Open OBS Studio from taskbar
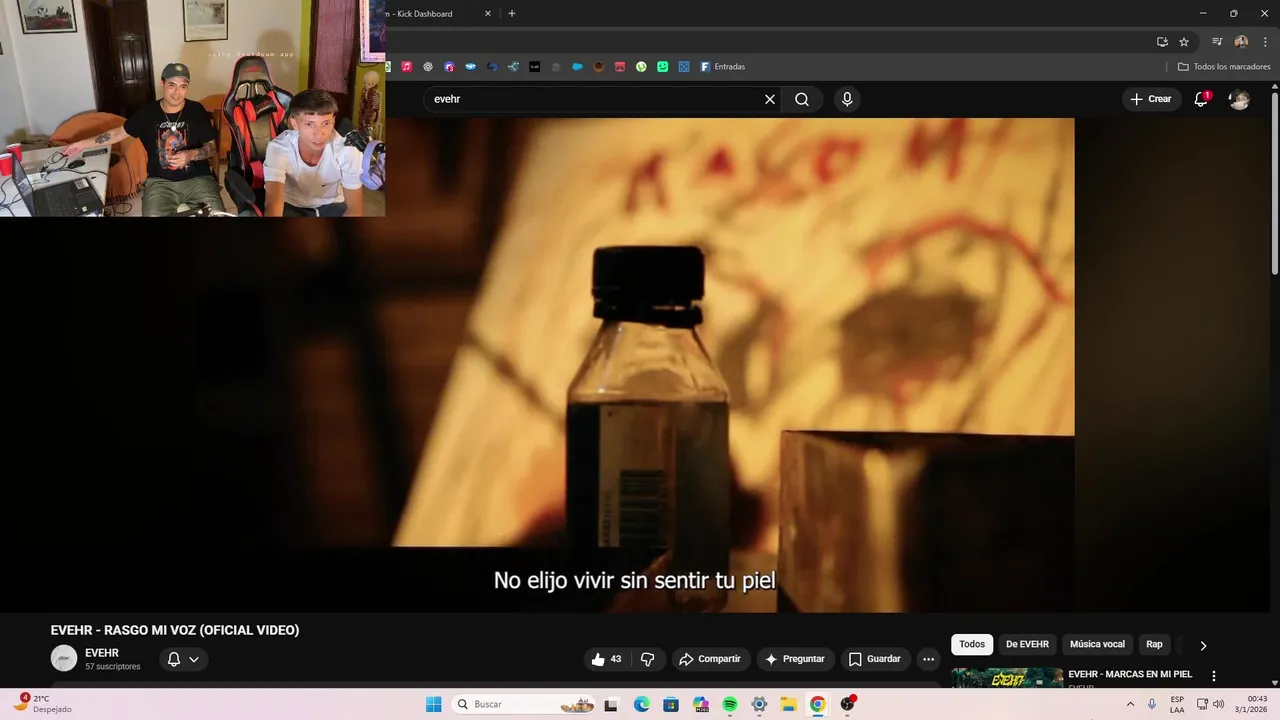 (x=847, y=704)
